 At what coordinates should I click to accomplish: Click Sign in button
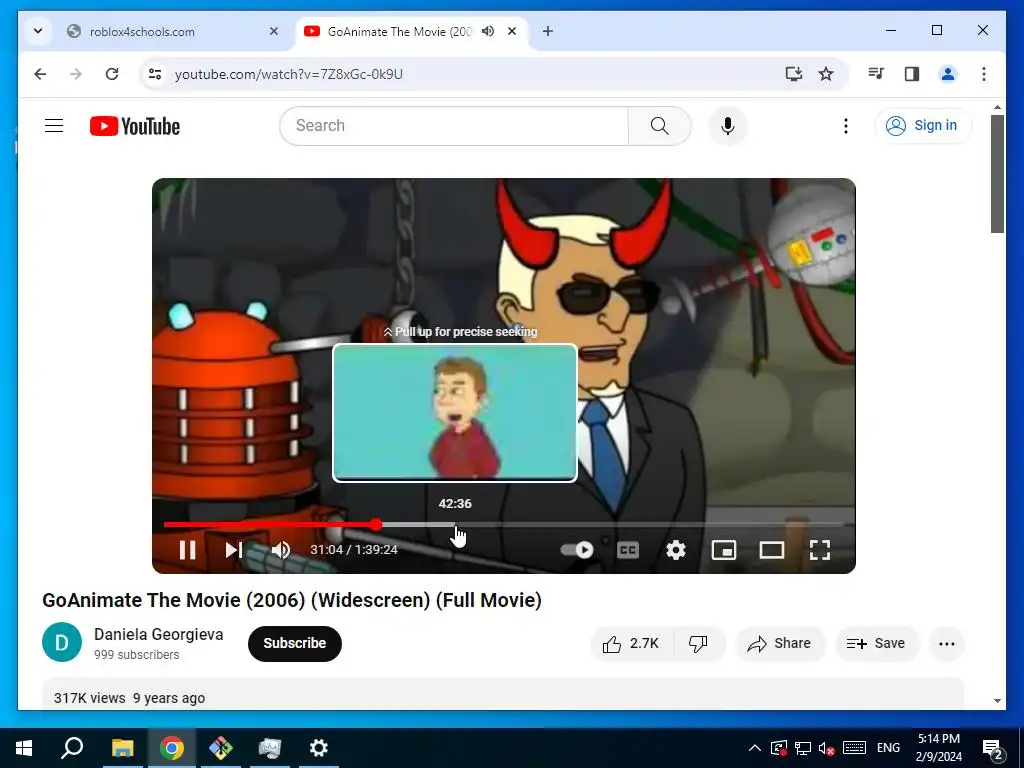pos(923,125)
